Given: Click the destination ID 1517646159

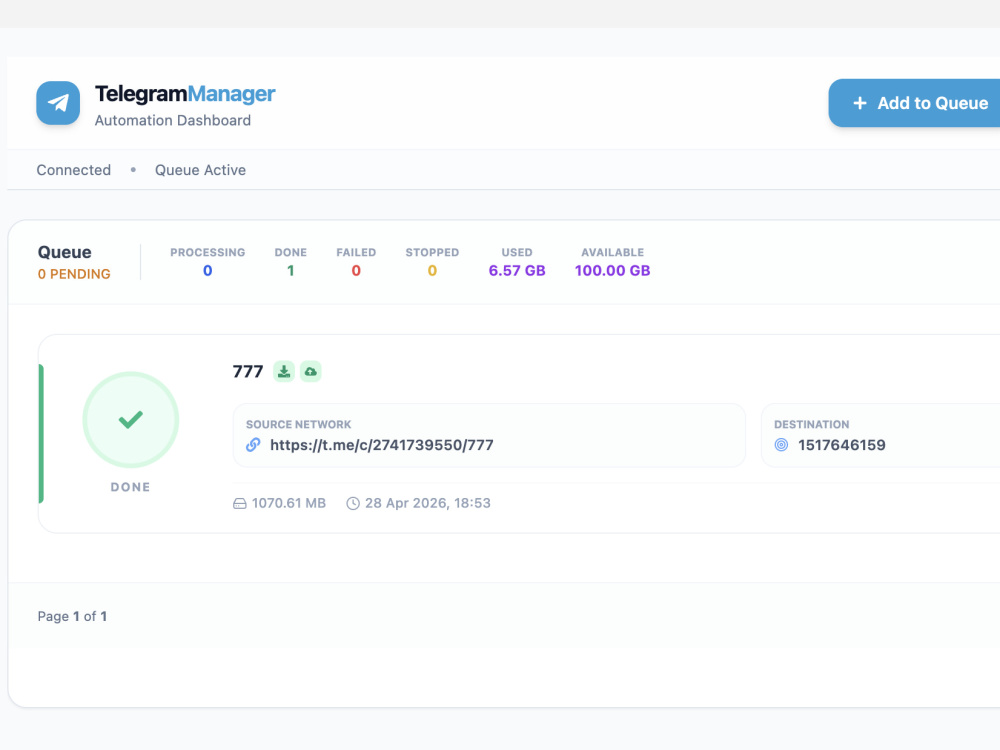Looking at the screenshot, I should pos(841,445).
